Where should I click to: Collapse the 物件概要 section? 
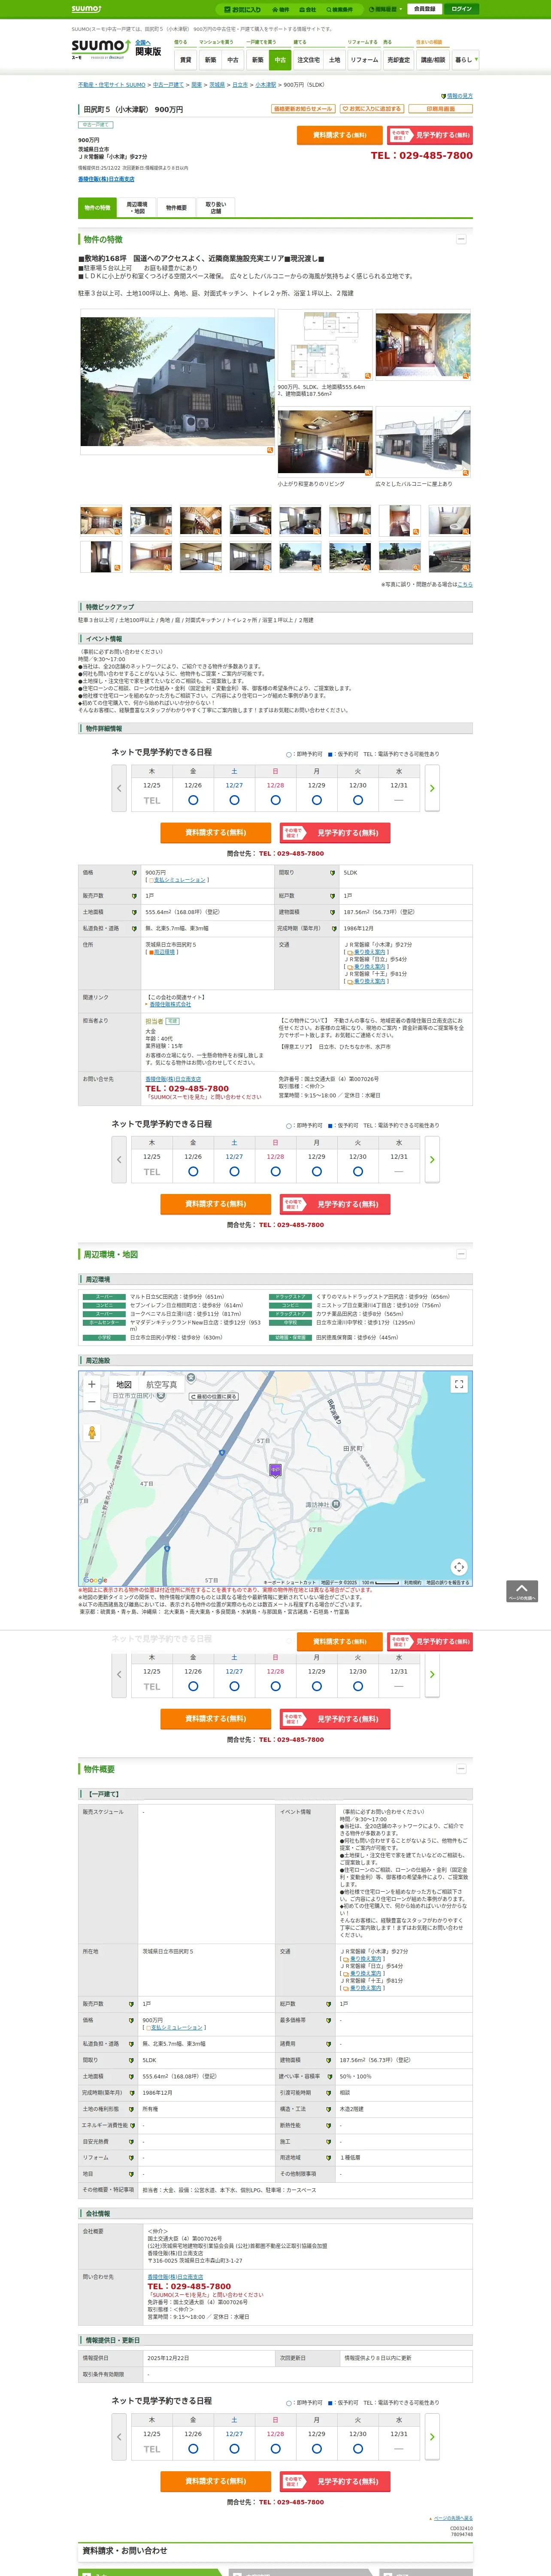[x=460, y=1769]
